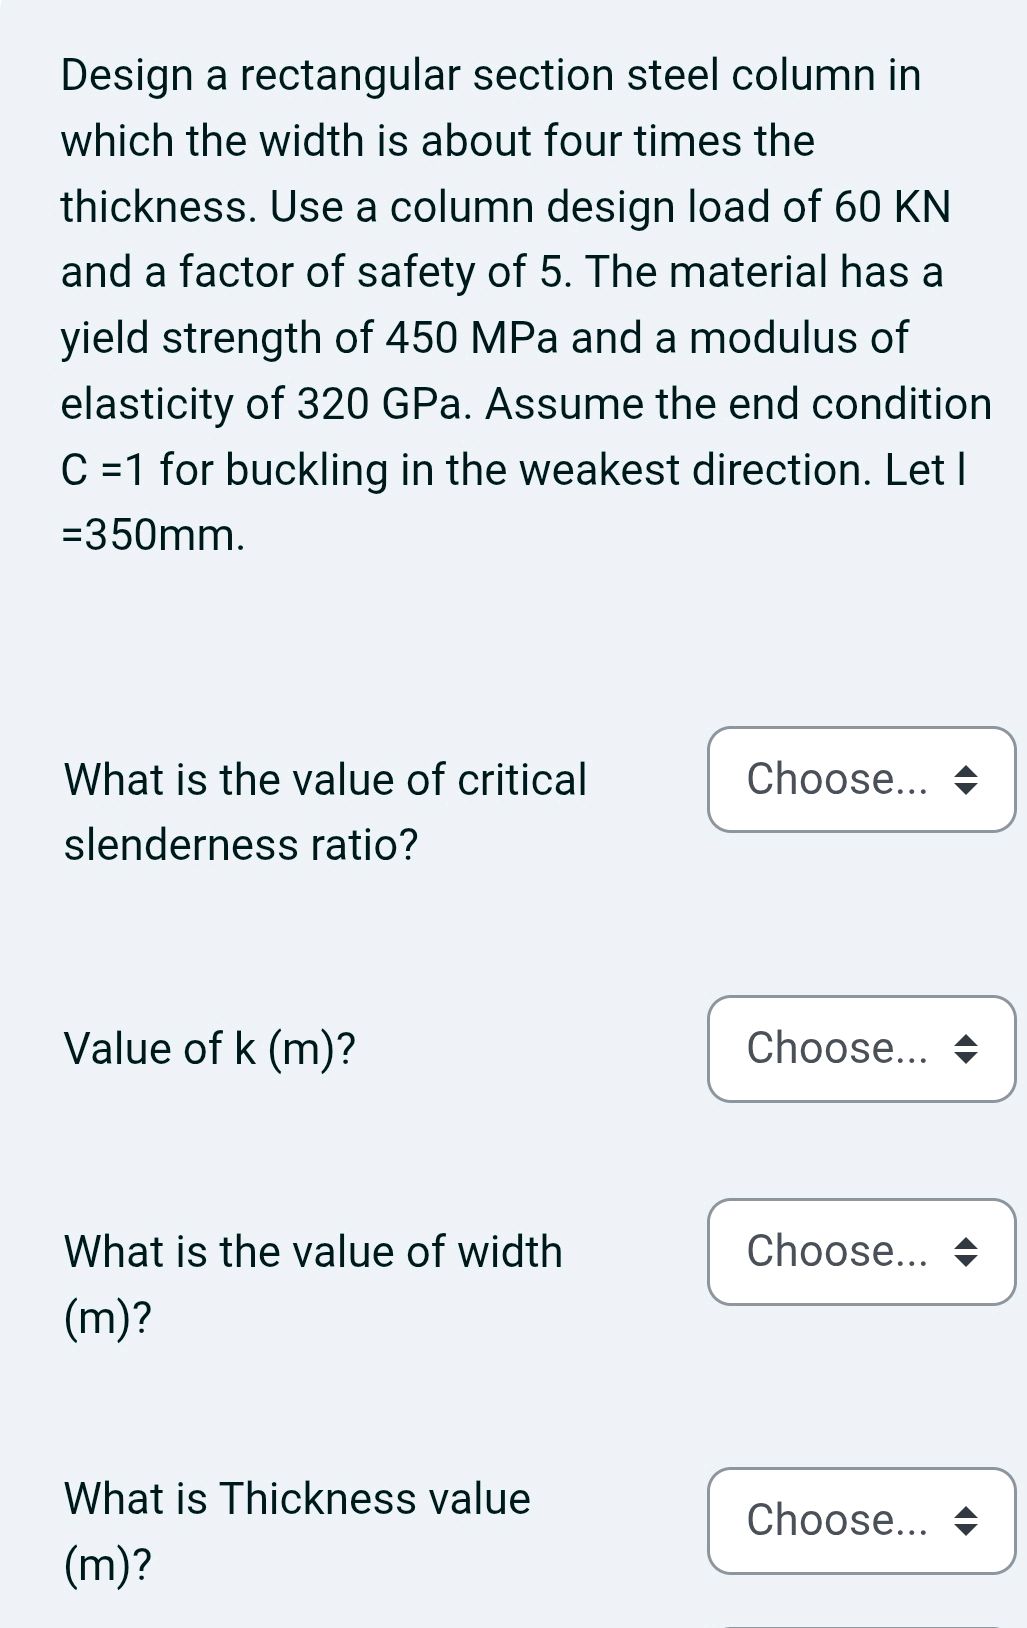Screen dimensions: 1027x1628
Task: Click the up-down arrow icon for k value
Action: [x=965, y=1049]
